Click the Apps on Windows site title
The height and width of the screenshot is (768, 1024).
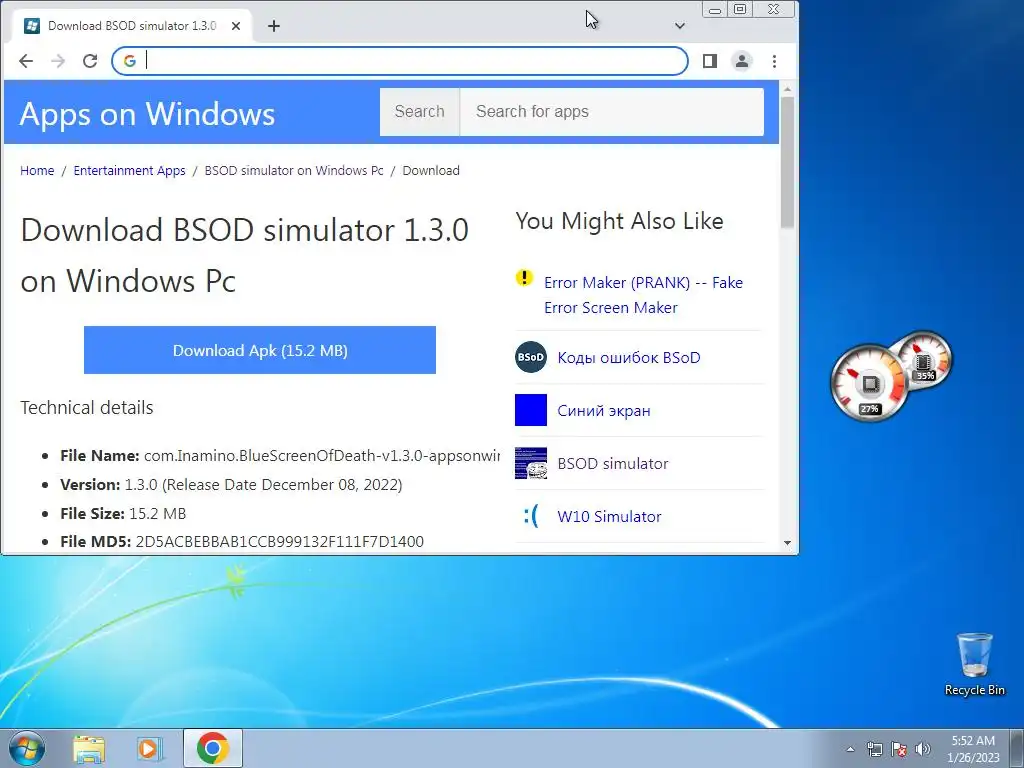pyautogui.click(x=148, y=114)
